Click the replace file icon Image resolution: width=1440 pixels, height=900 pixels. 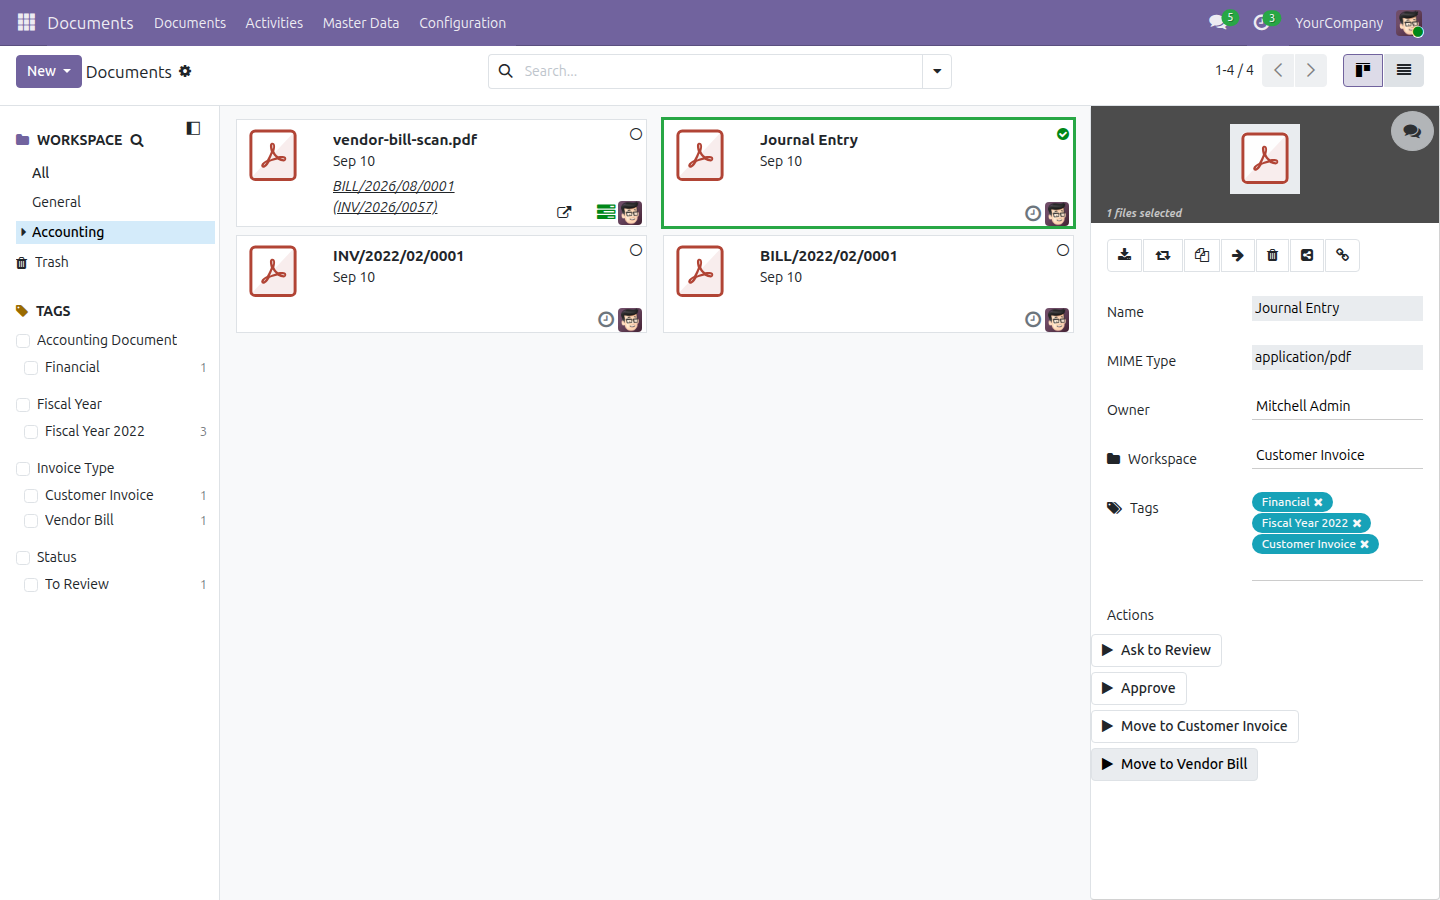point(1163,255)
